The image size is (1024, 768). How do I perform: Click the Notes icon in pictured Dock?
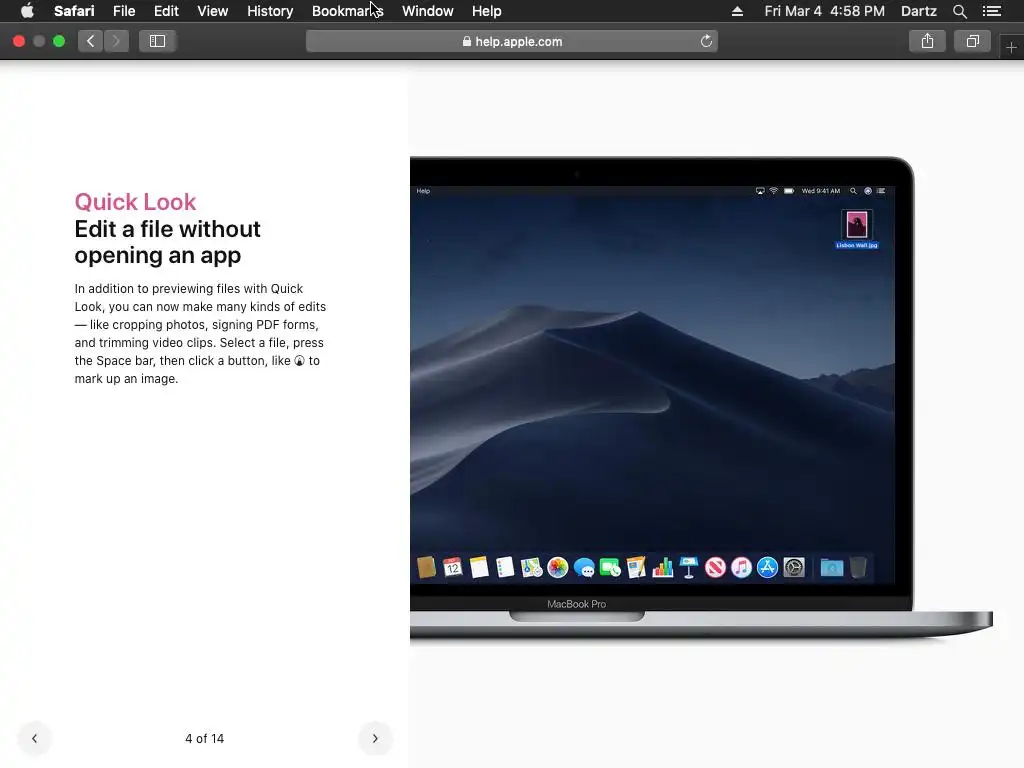coord(479,567)
